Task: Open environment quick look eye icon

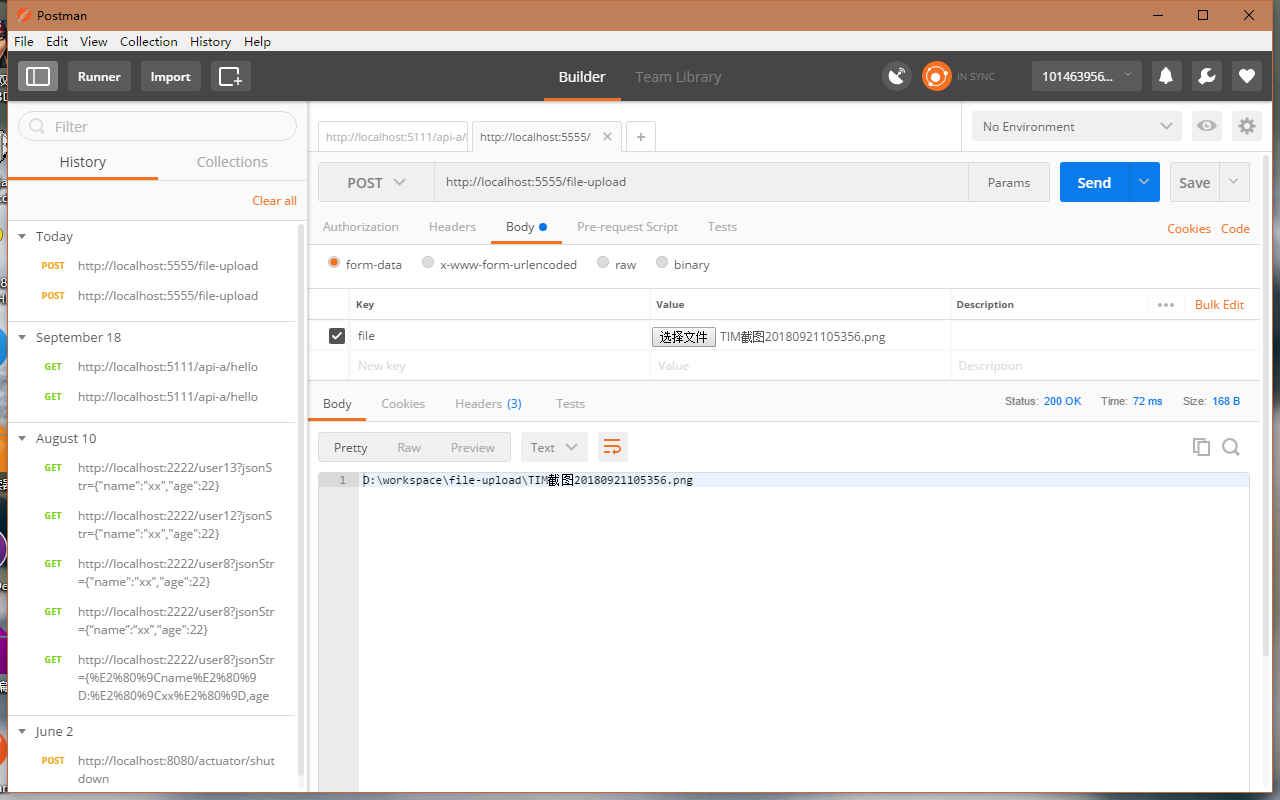Action: click(1208, 126)
